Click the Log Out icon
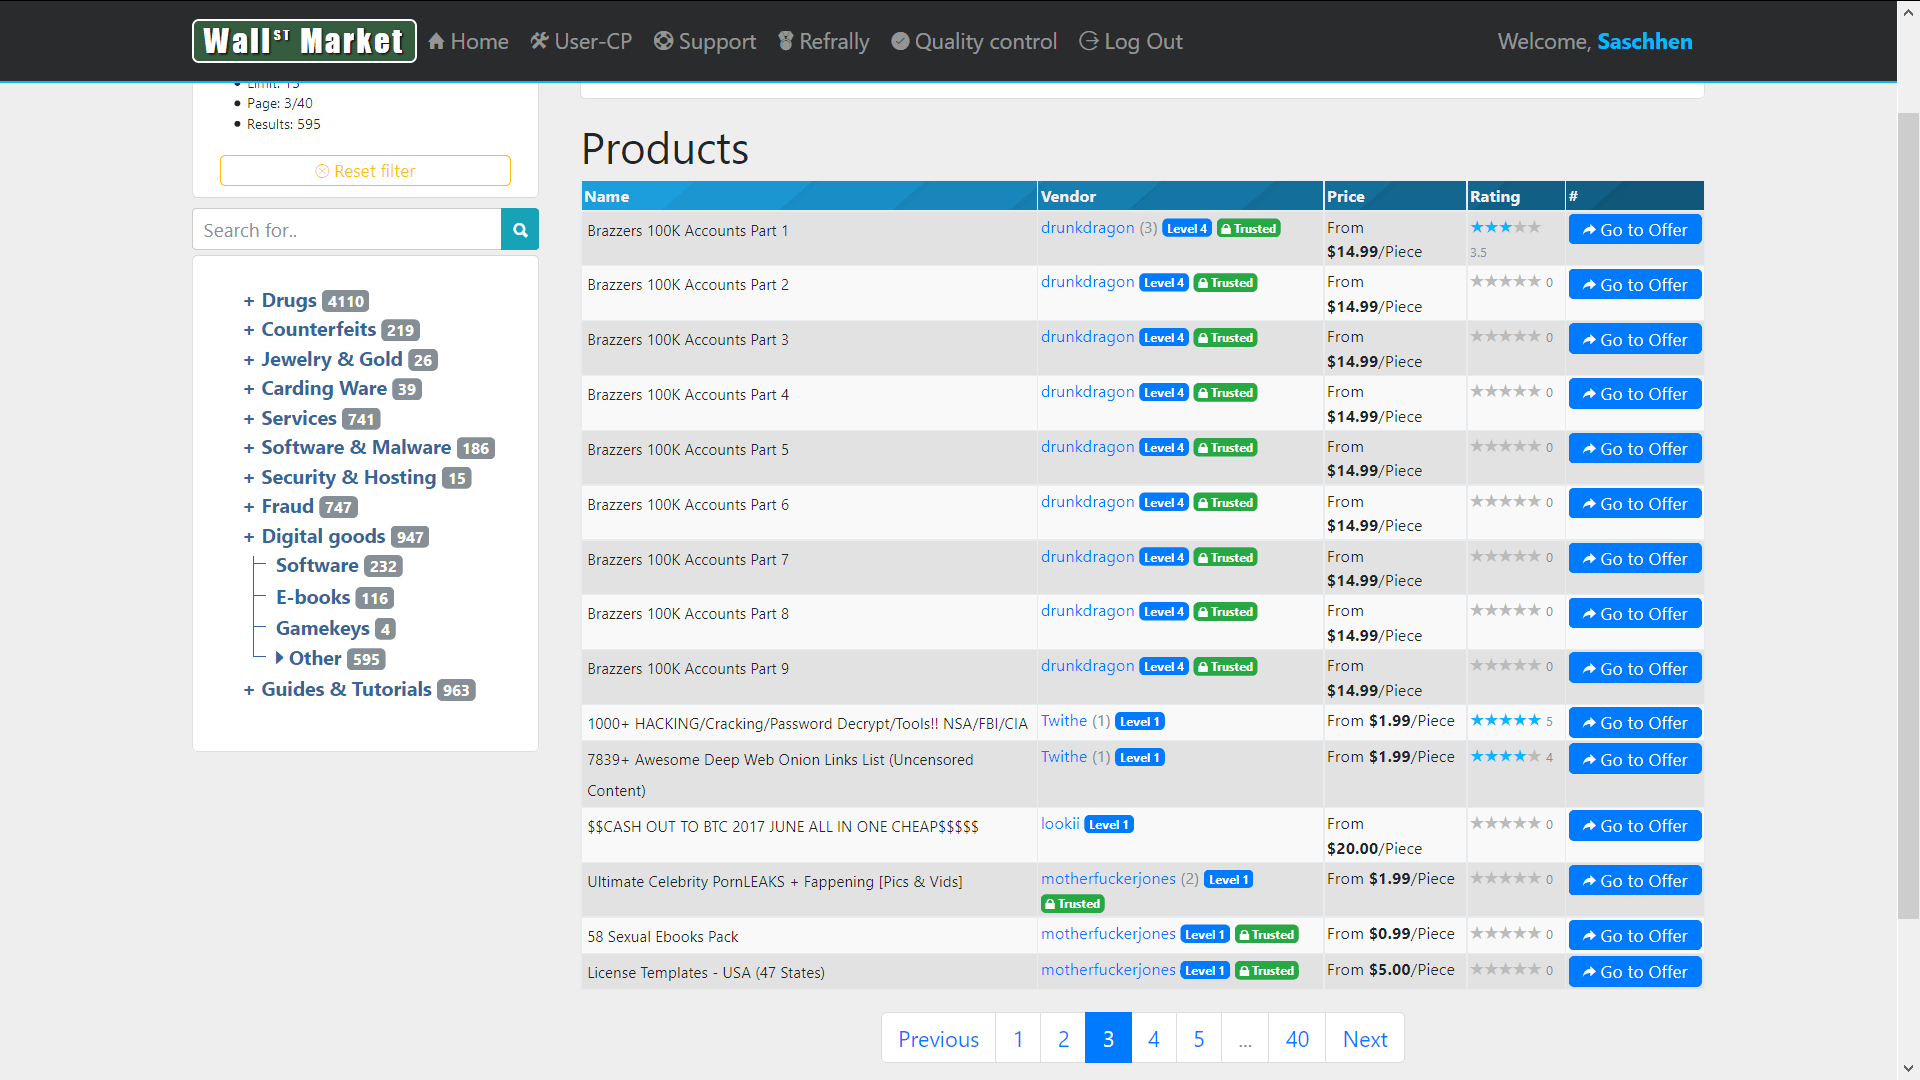This screenshot has width=1920, height=1080. point(1089,41)
